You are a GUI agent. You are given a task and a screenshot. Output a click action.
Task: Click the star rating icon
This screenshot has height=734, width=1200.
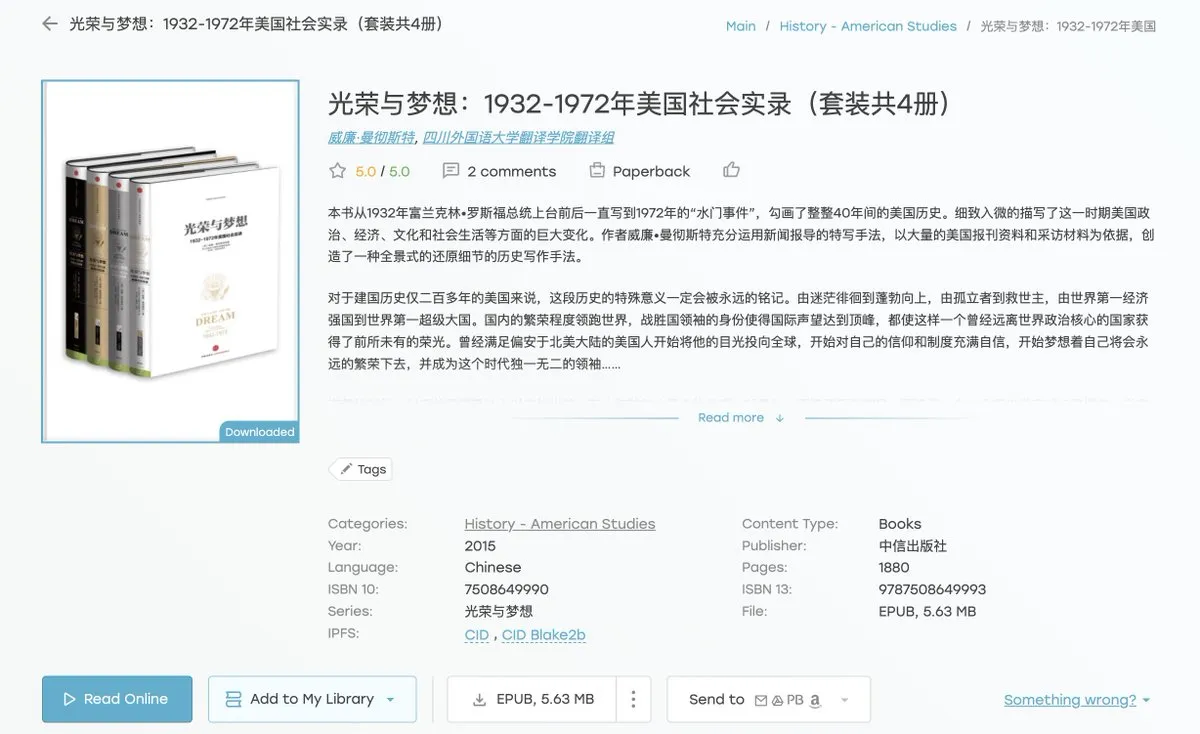[338, 171]
